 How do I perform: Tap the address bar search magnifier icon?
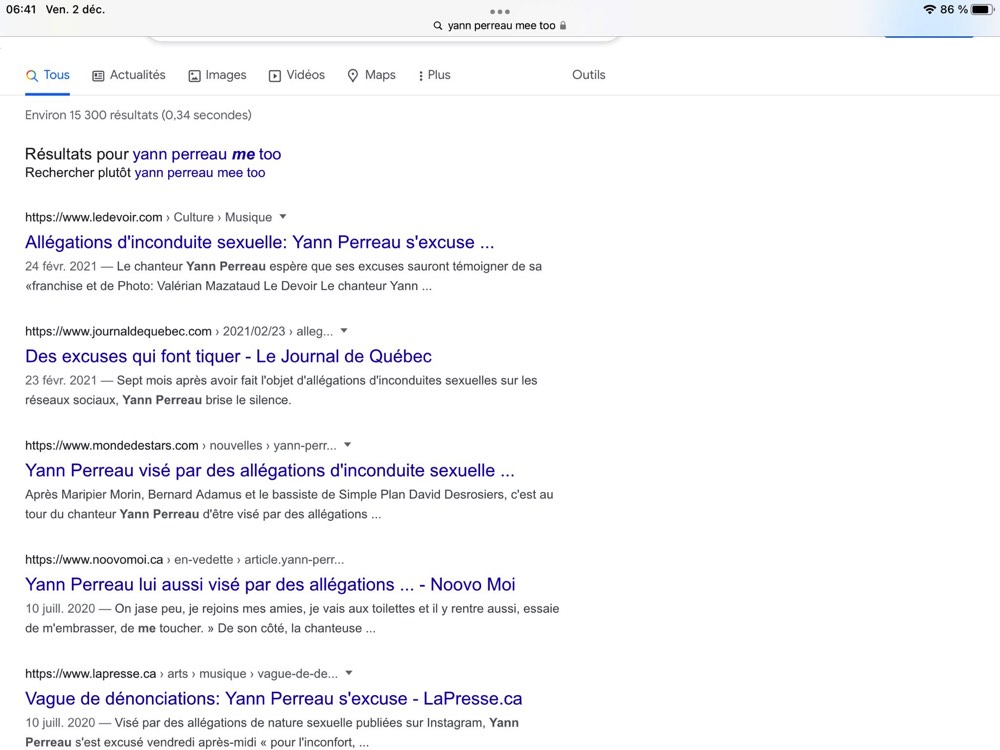coord(438,26)
